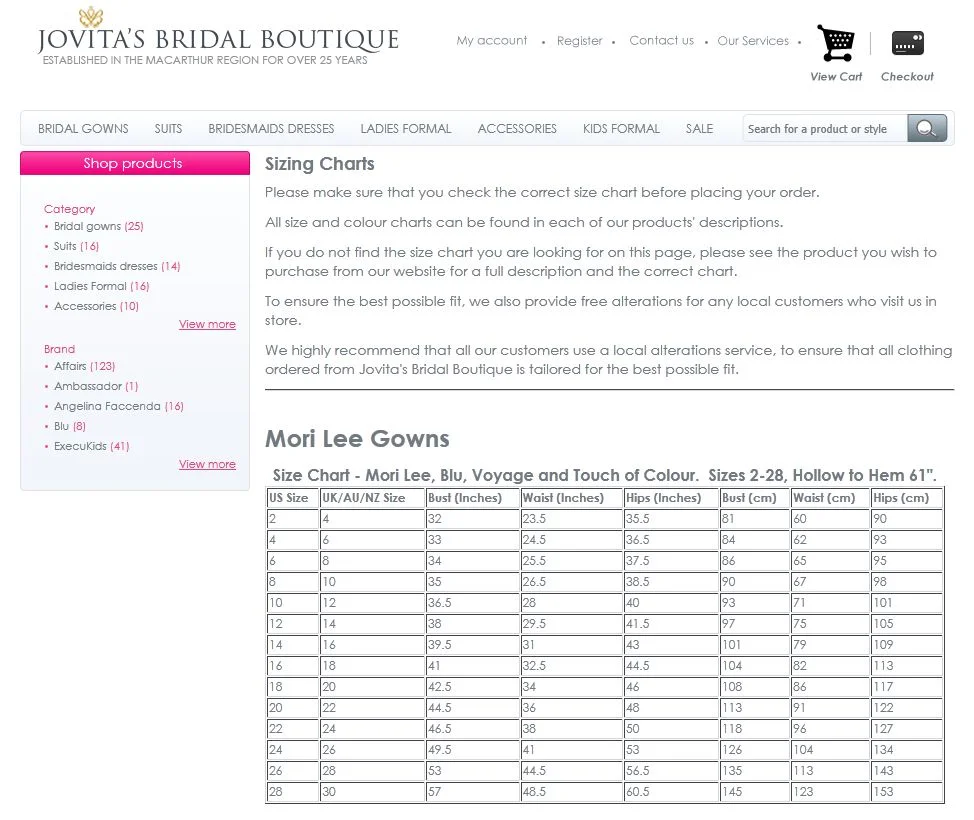Click the Size Chart title caption
Image resolution: width=974 pixels, height=820 pixels.
click(x=604, y=475)
